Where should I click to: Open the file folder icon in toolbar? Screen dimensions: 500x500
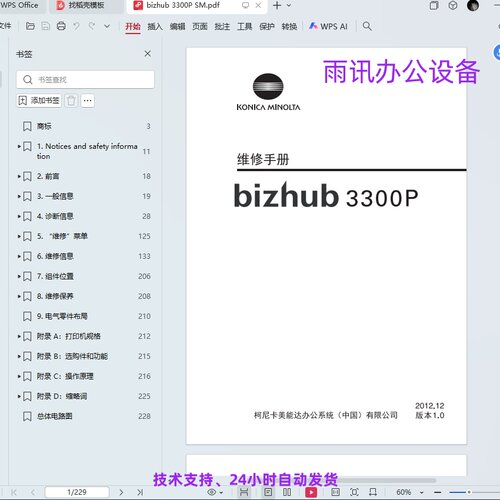coord(30,26)
